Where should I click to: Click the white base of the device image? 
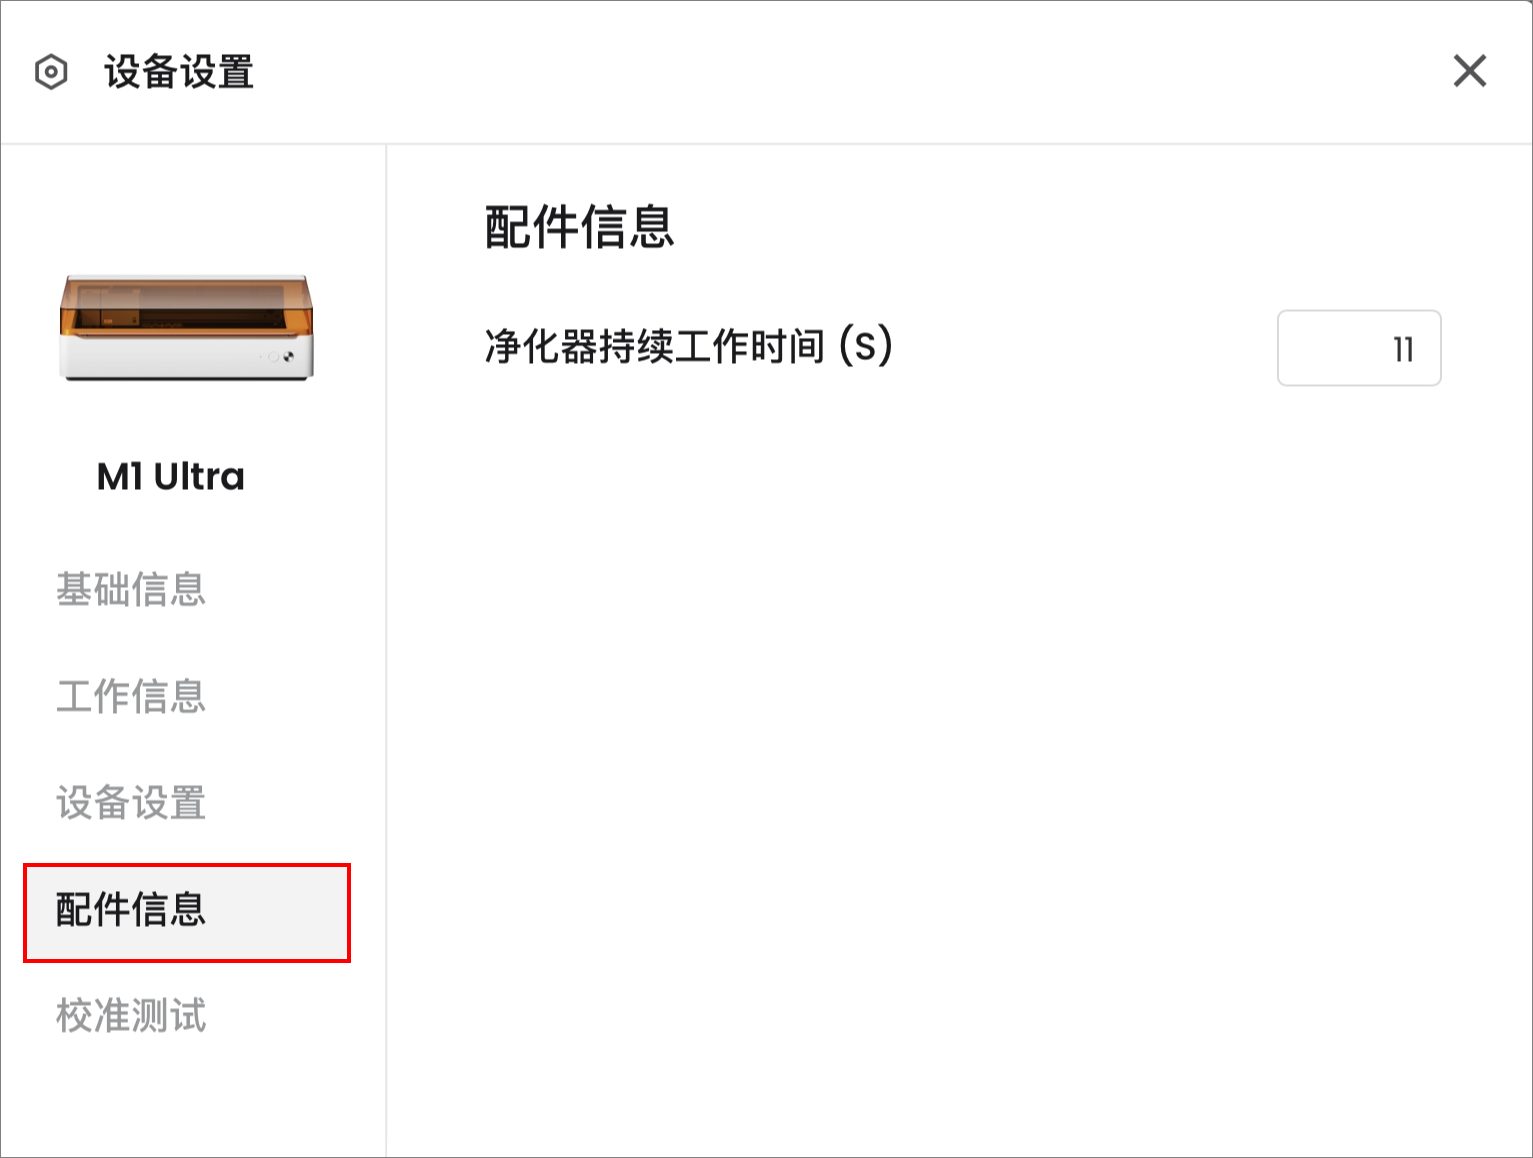click(x=186, y=357)
